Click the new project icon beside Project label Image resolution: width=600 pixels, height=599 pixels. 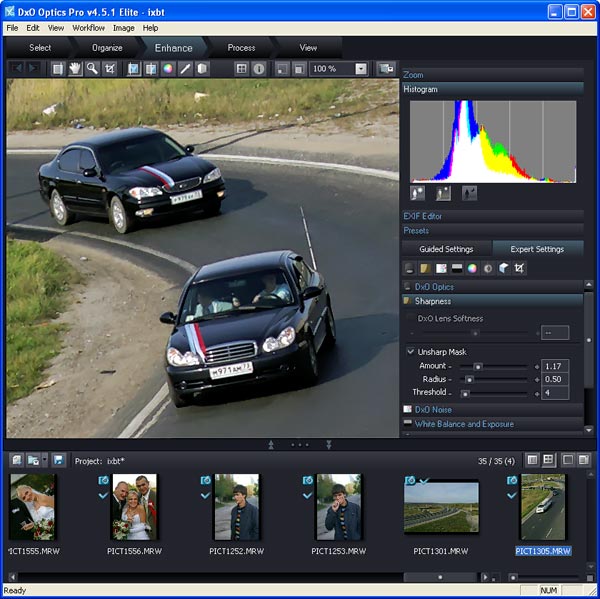point(16,460)
